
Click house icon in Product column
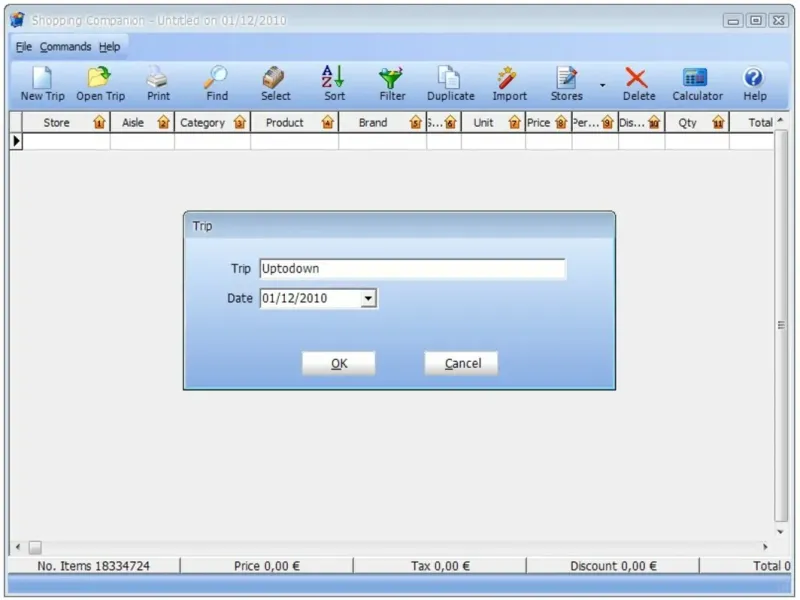[x=328, y=122]
